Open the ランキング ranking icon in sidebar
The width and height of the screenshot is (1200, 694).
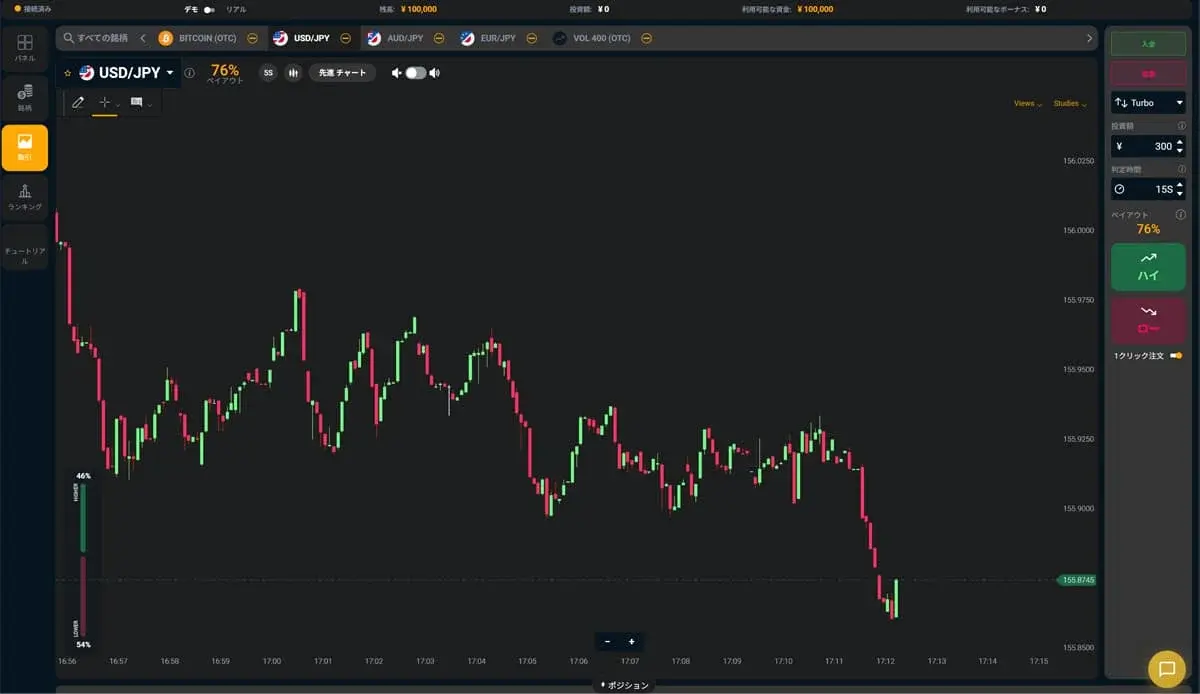25,196
